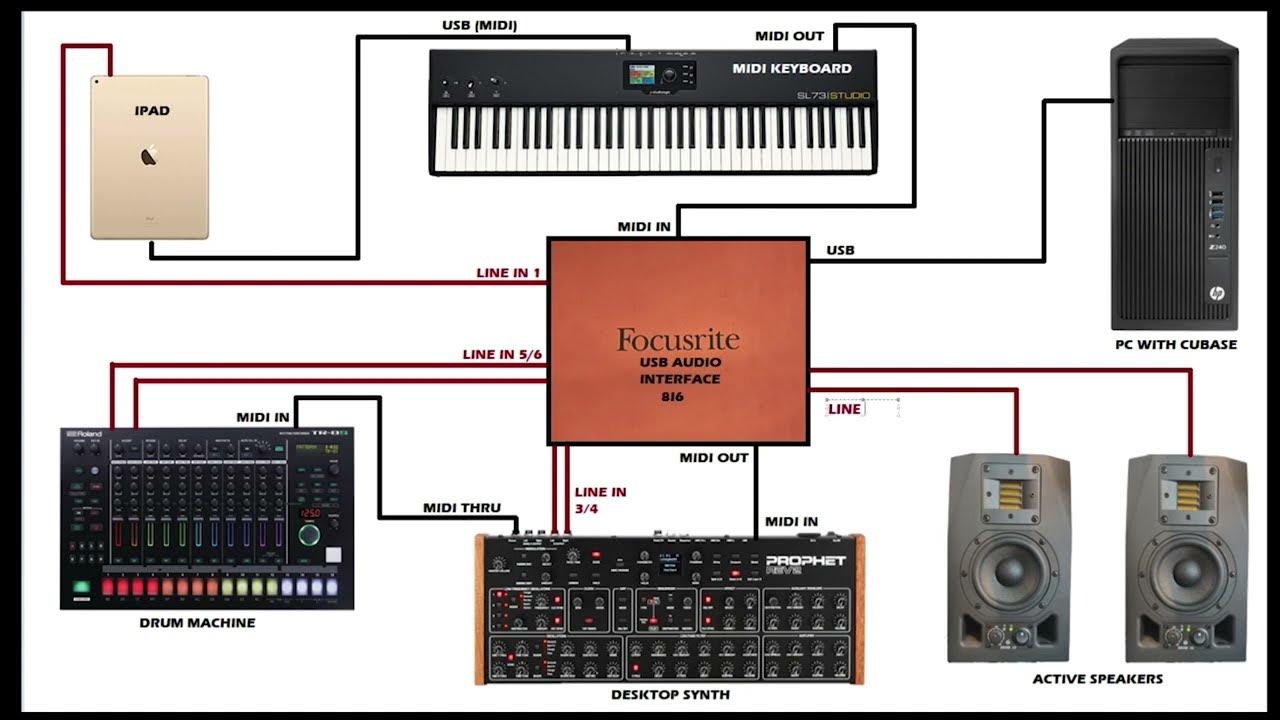The width and height of the screenshot is (1280, 720).
Task: Click the "LINE IN 3/4" label
Action: pos(601,500)
